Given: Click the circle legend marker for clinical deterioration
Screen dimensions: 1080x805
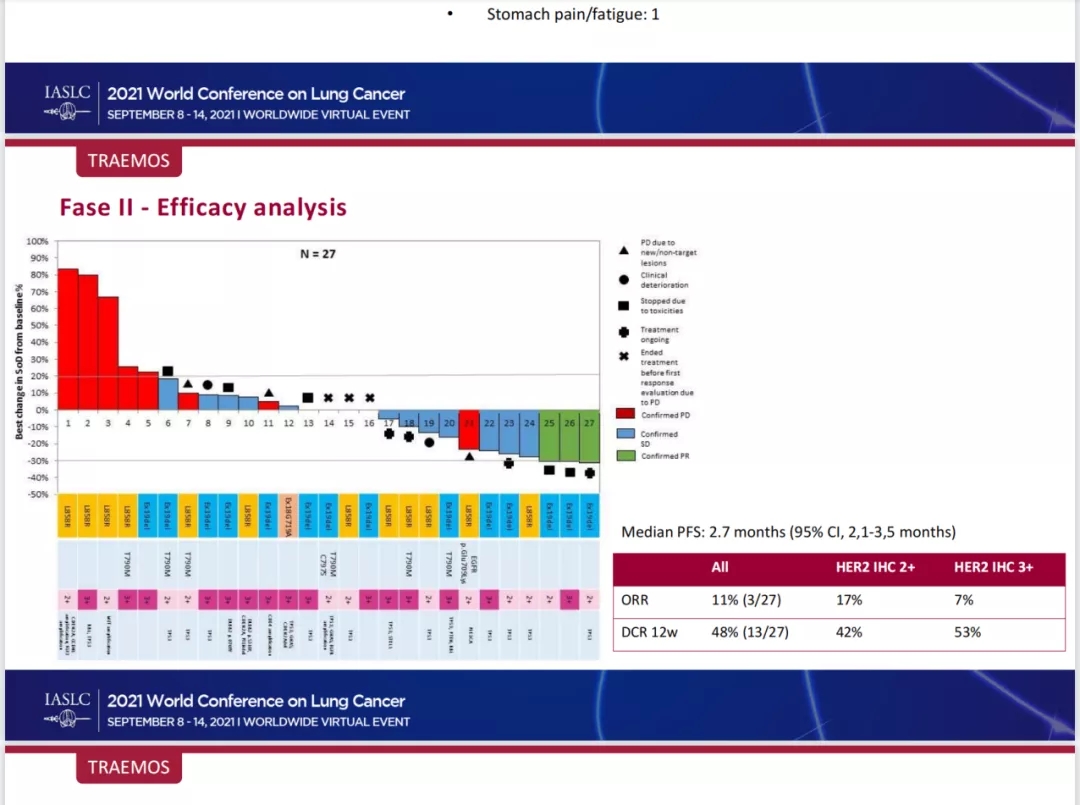Looking at the screenshot, I should 624,279.
